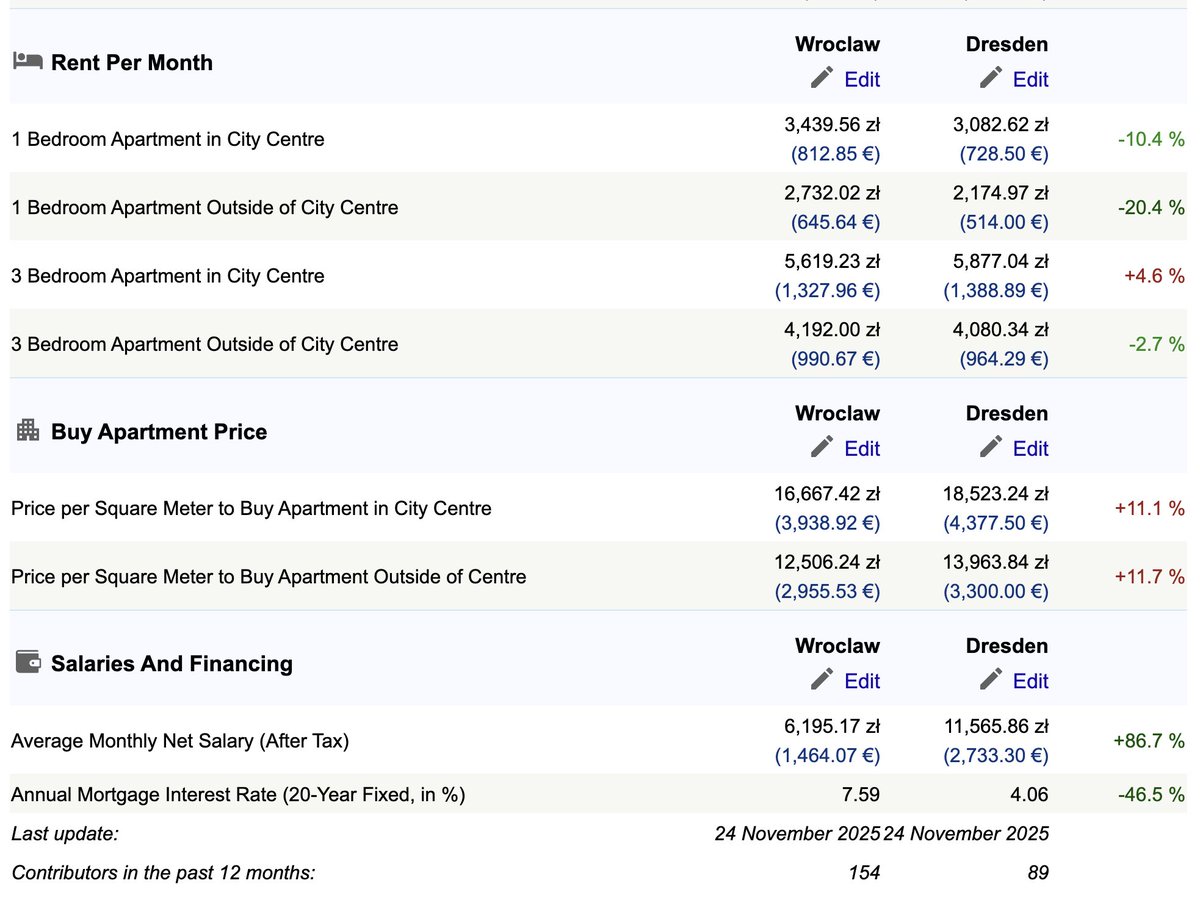Image resolution: width=1200 pixels, height=908 pixels.
Task: Click the mortgage rate 4.06
Action: click(1030, 795)
